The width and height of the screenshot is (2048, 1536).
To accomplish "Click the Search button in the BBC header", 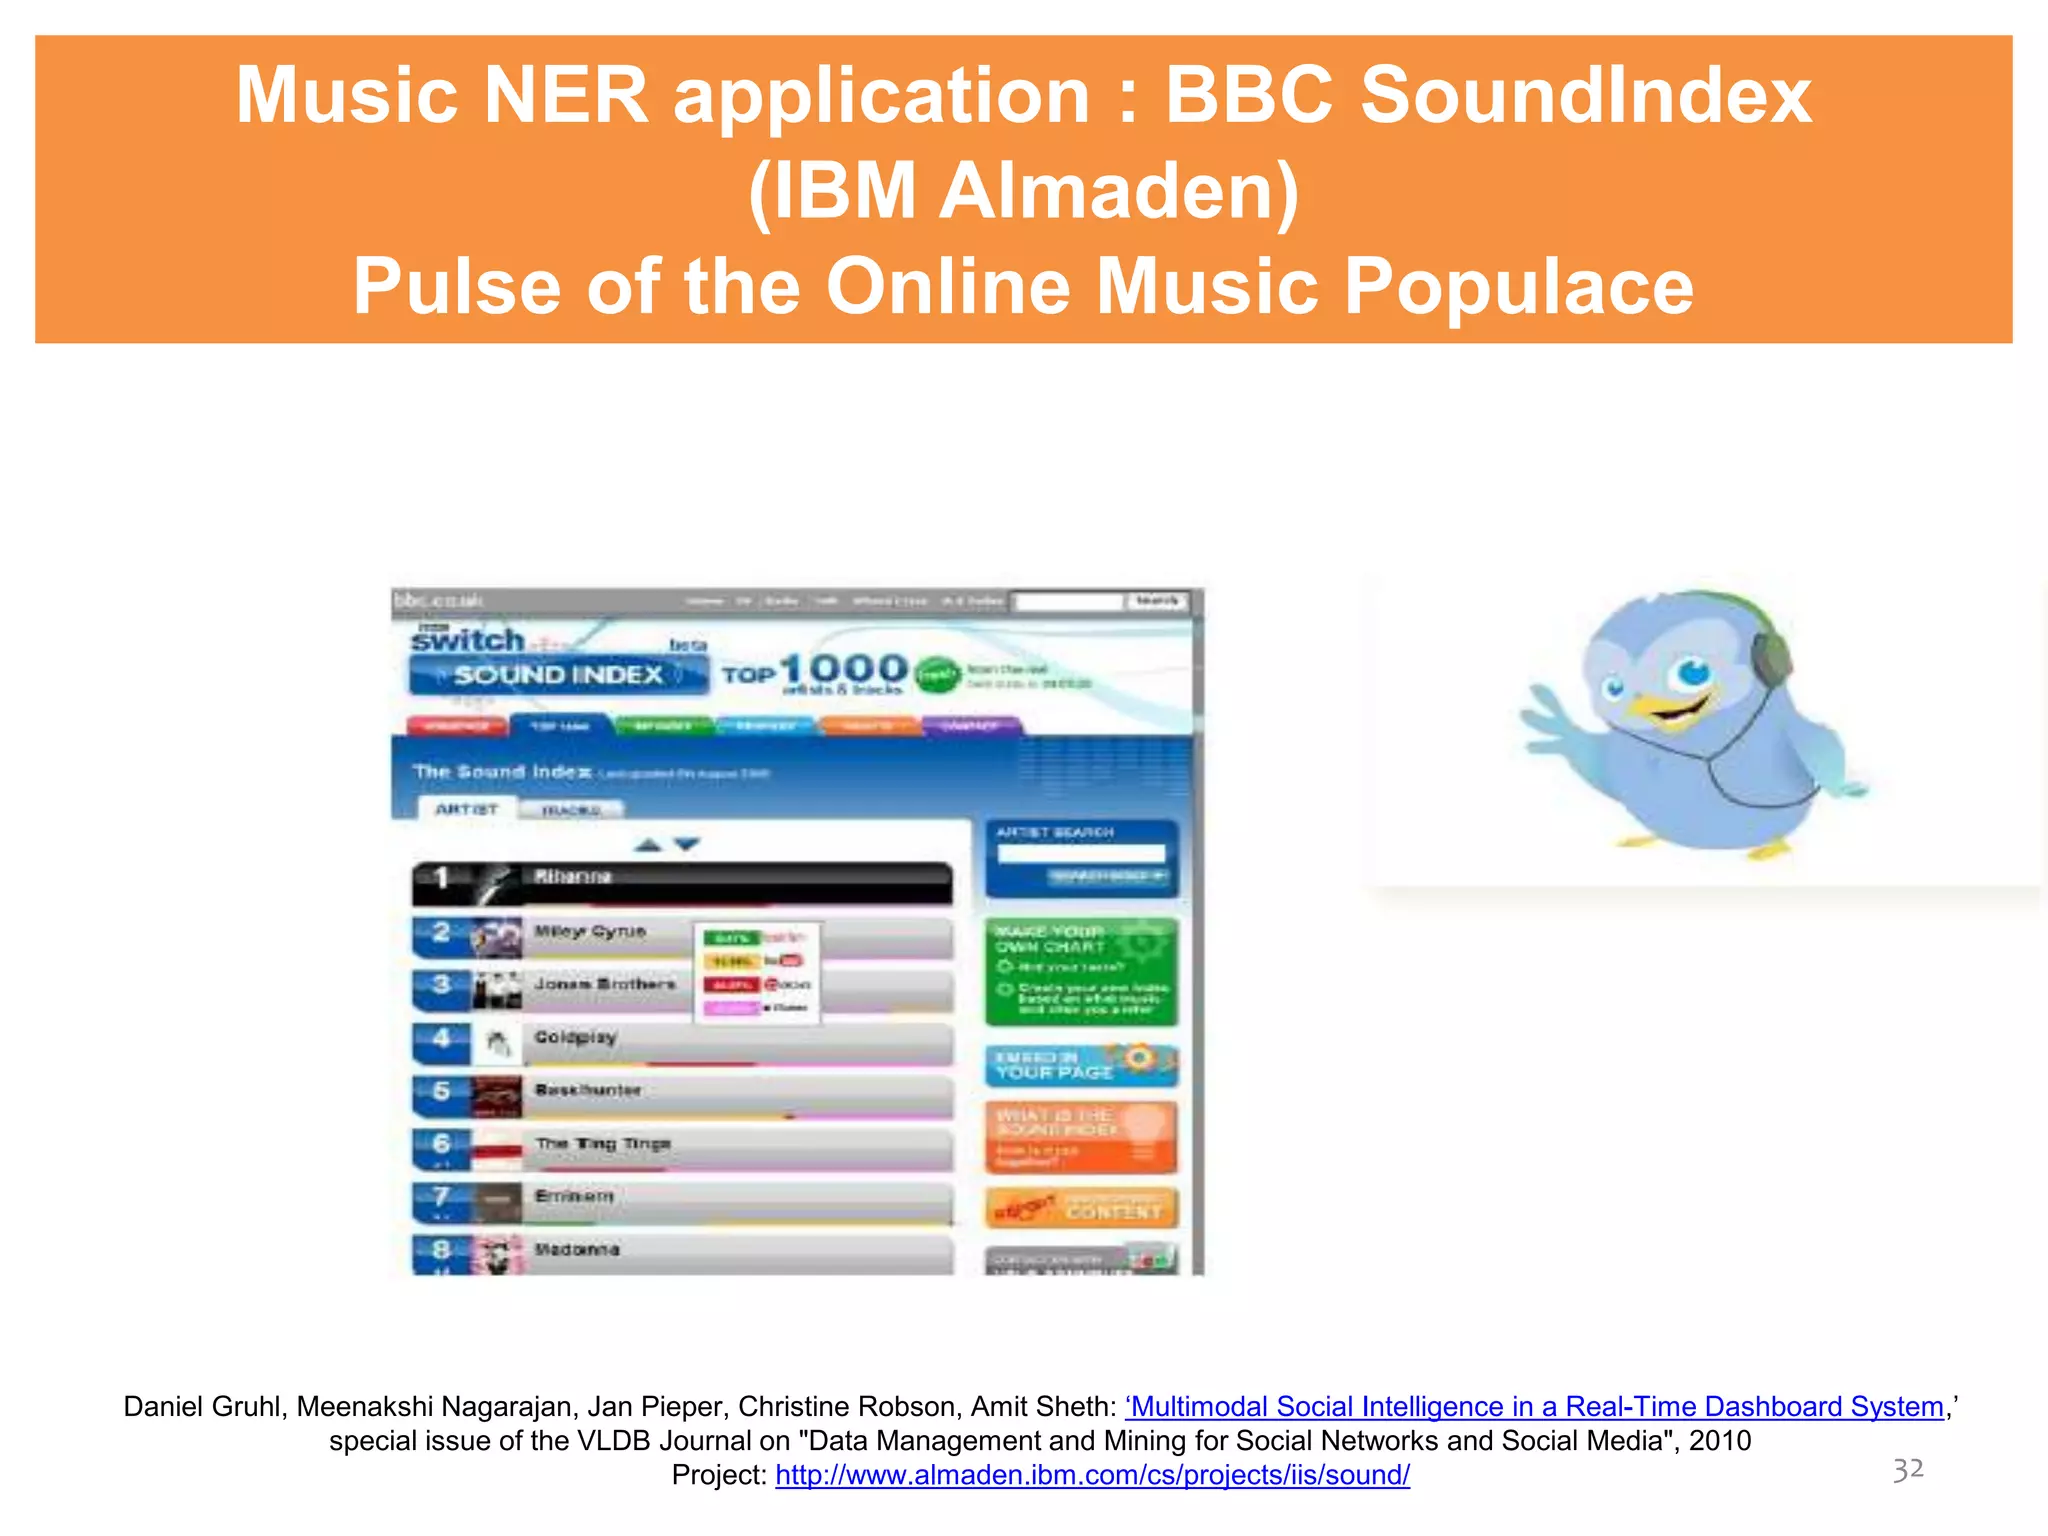I will pos(1157,600).
